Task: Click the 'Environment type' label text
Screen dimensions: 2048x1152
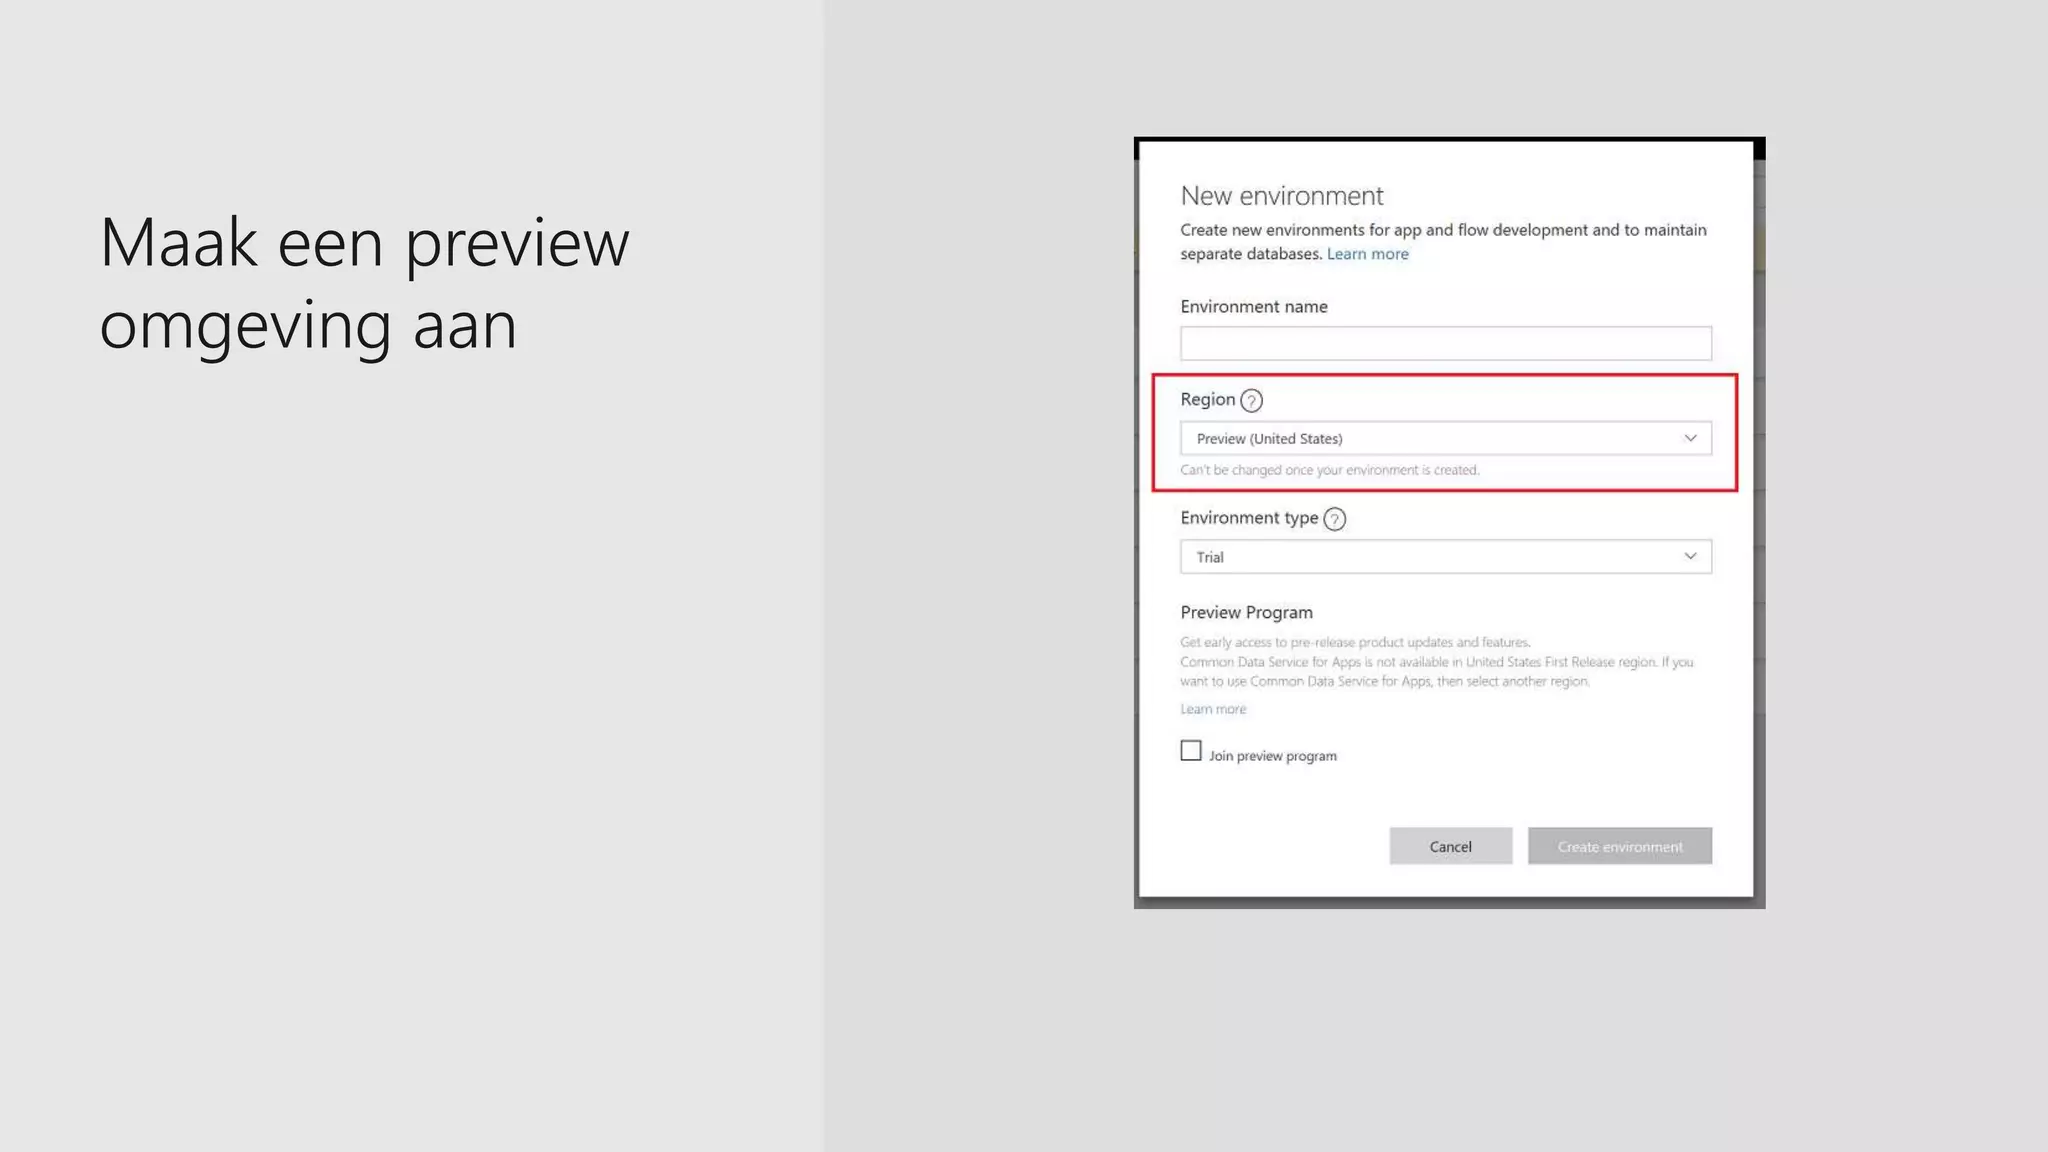Action: (1248, 518)
